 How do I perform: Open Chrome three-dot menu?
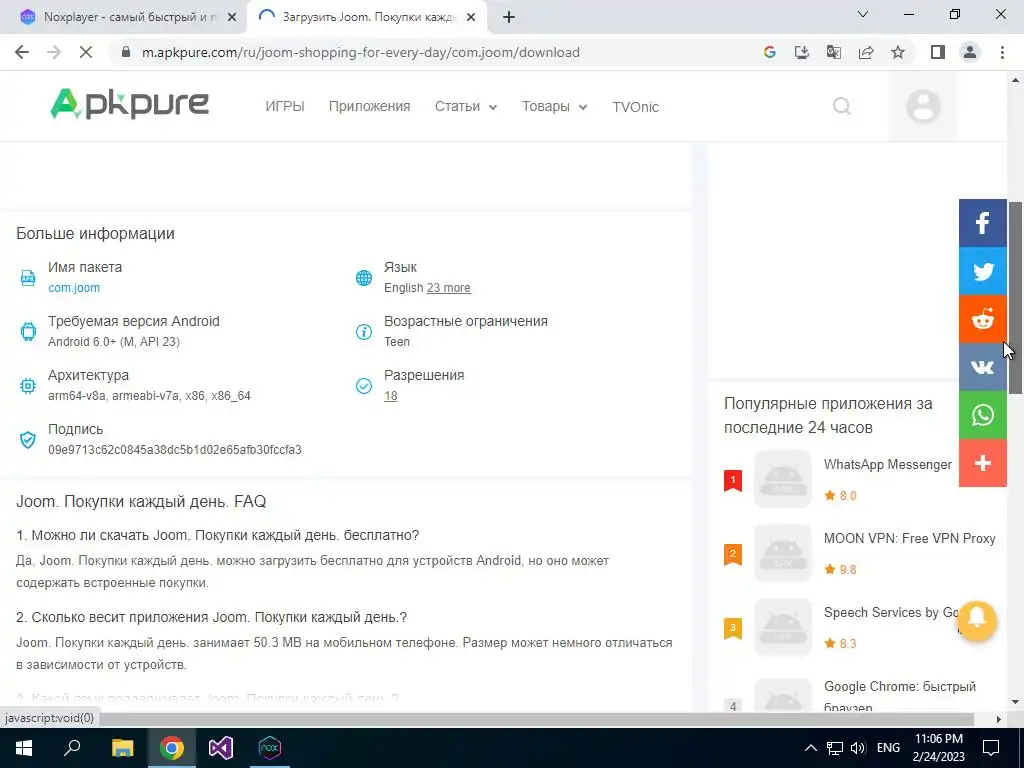click(x=1002, y=52)
